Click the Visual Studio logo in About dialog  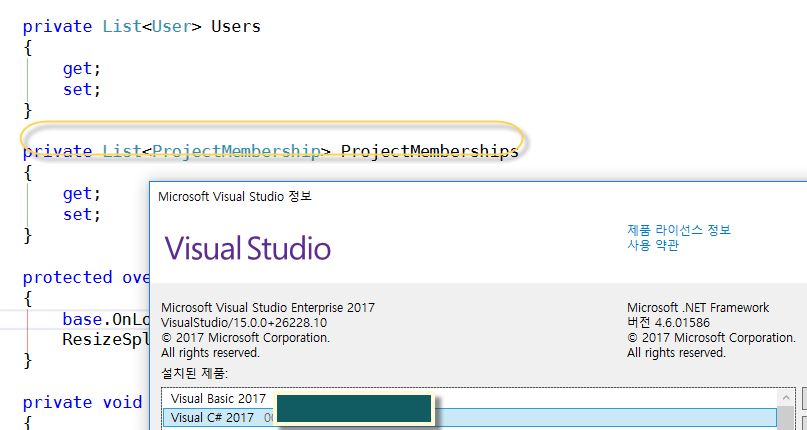point(248,249)
